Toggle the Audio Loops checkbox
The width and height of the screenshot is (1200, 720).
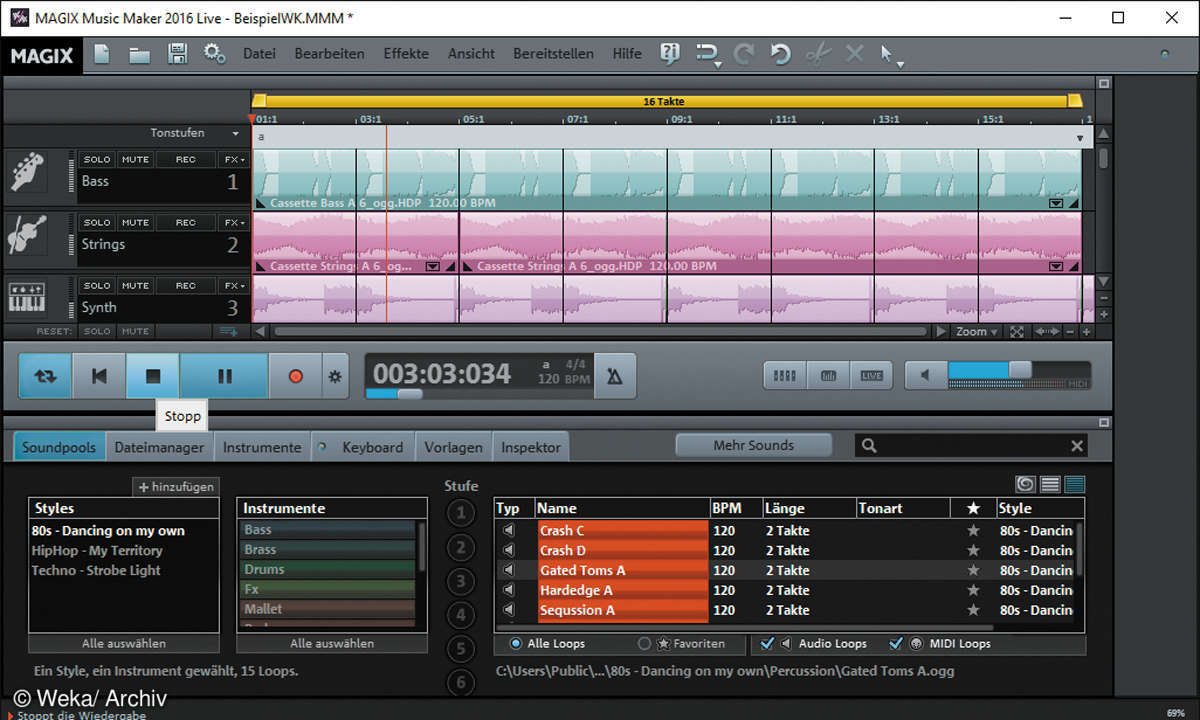click(x=768, y=644)
